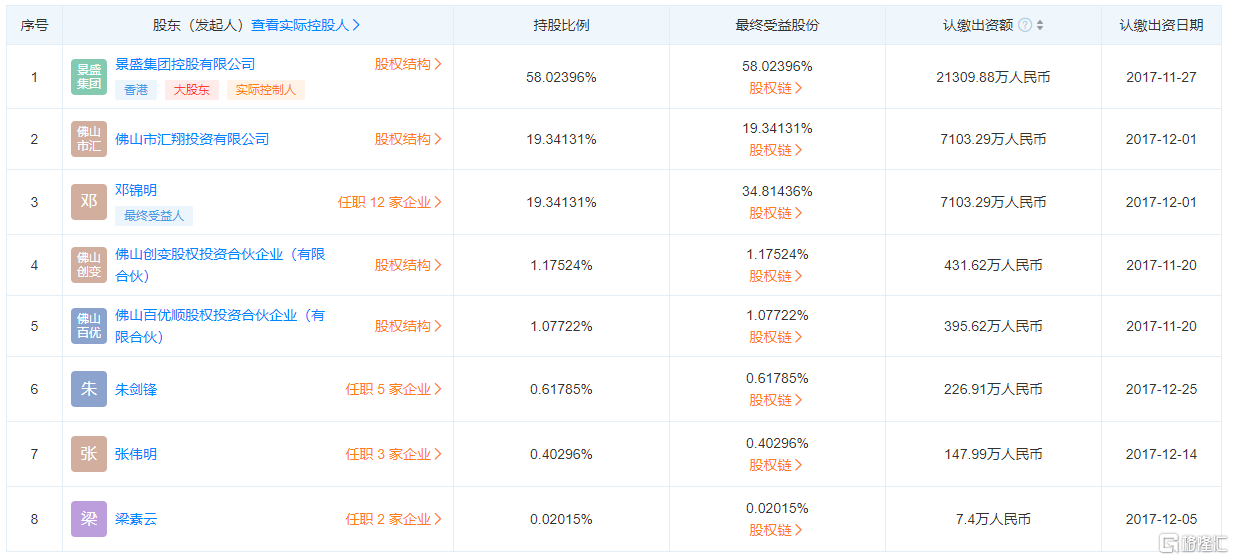Click the 佛山市汇 avatar icon
This screenshot has width=1234, height=560.
pos(89,139)
